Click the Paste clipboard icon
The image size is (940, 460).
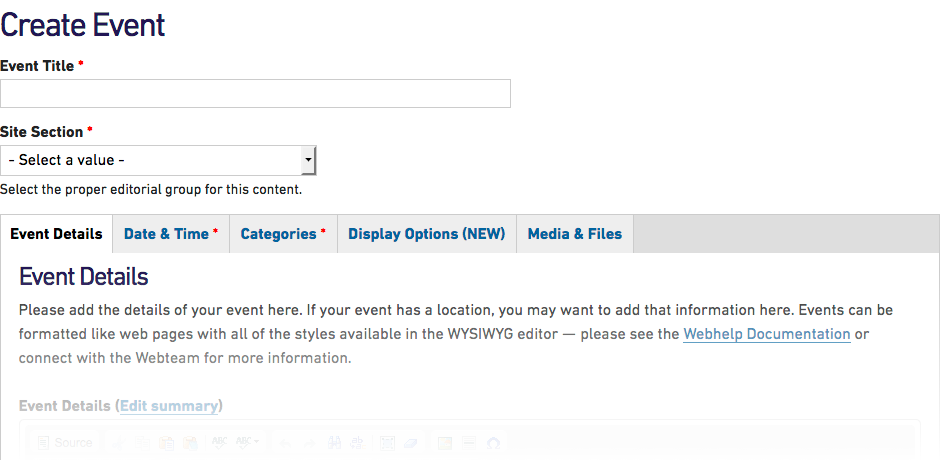click(167, 443)
